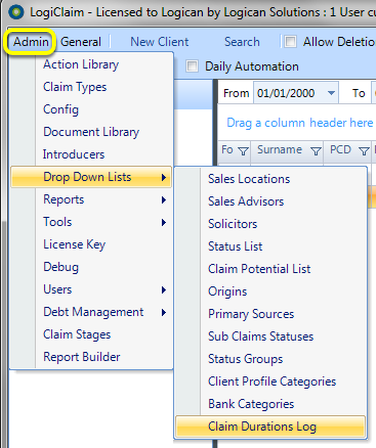This screenshot has height=448, width=376.
Task: Select Claim Types menu entry
Action: pos(91,87)
